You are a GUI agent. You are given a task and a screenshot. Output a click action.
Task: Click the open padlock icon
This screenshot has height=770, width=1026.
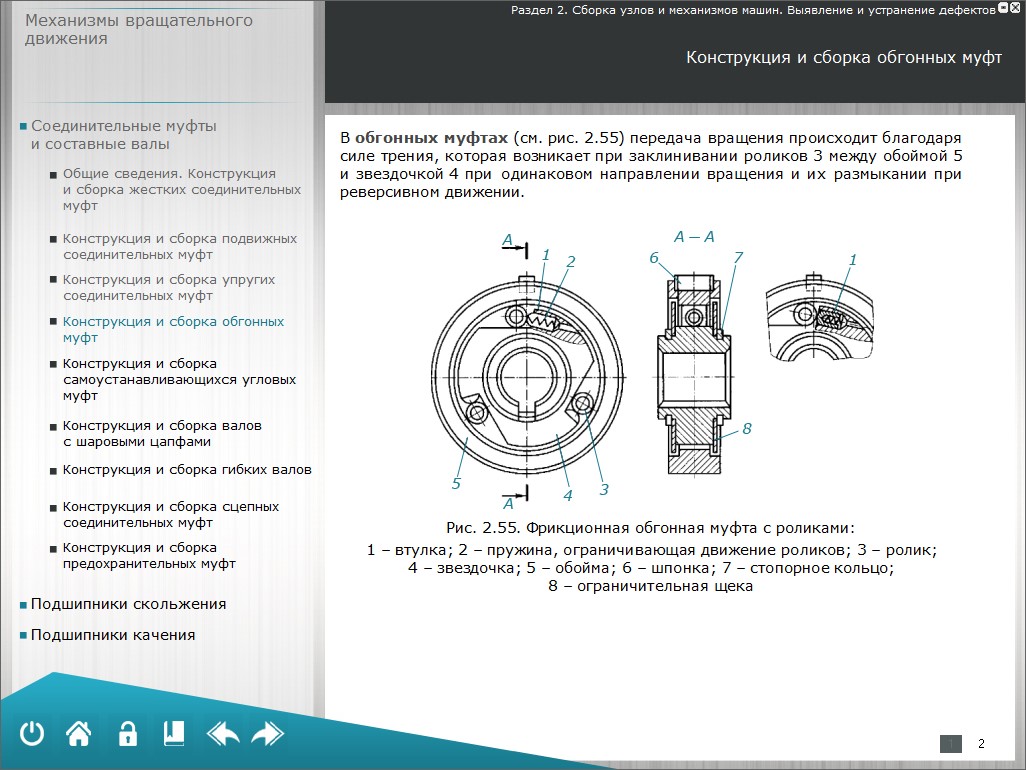click(127, 734)
